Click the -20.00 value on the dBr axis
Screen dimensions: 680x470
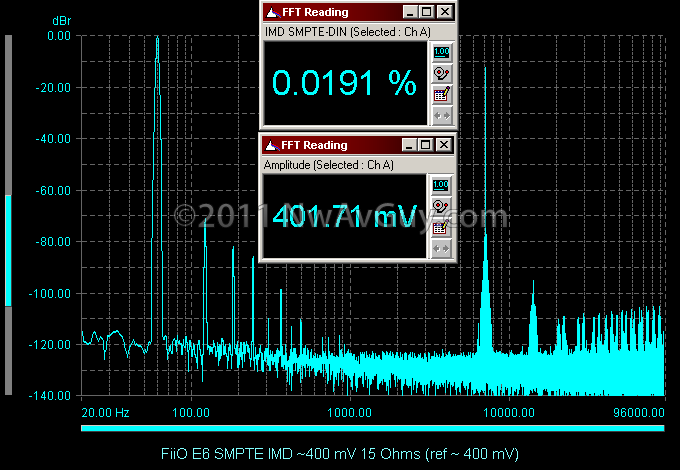(53, 88)
